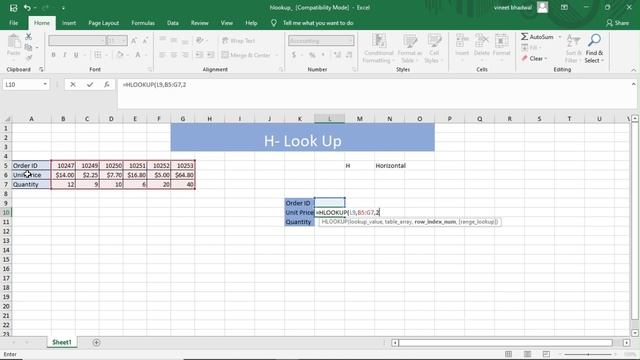Toggle Italic formatting
This screenshot has width=640, height=360.
point(64,55)
